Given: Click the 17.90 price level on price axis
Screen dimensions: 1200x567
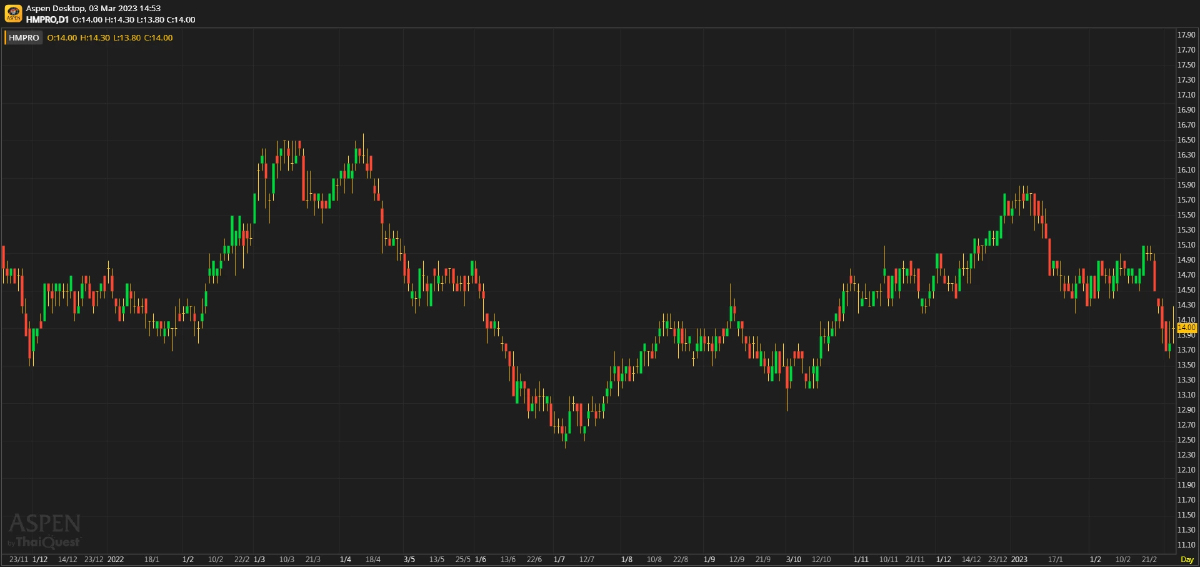Looking at the screenshot, I should [x=1186, y=35].
